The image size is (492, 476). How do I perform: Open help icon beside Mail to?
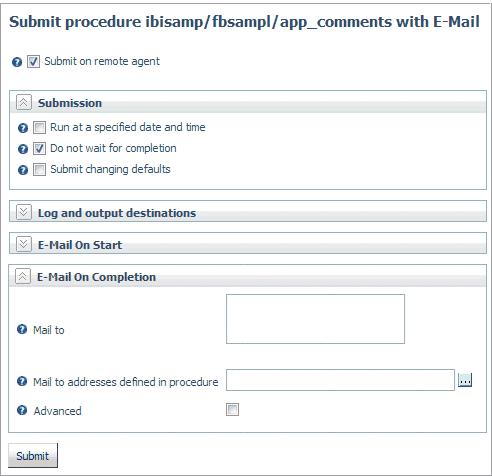(x=22, y=329)
